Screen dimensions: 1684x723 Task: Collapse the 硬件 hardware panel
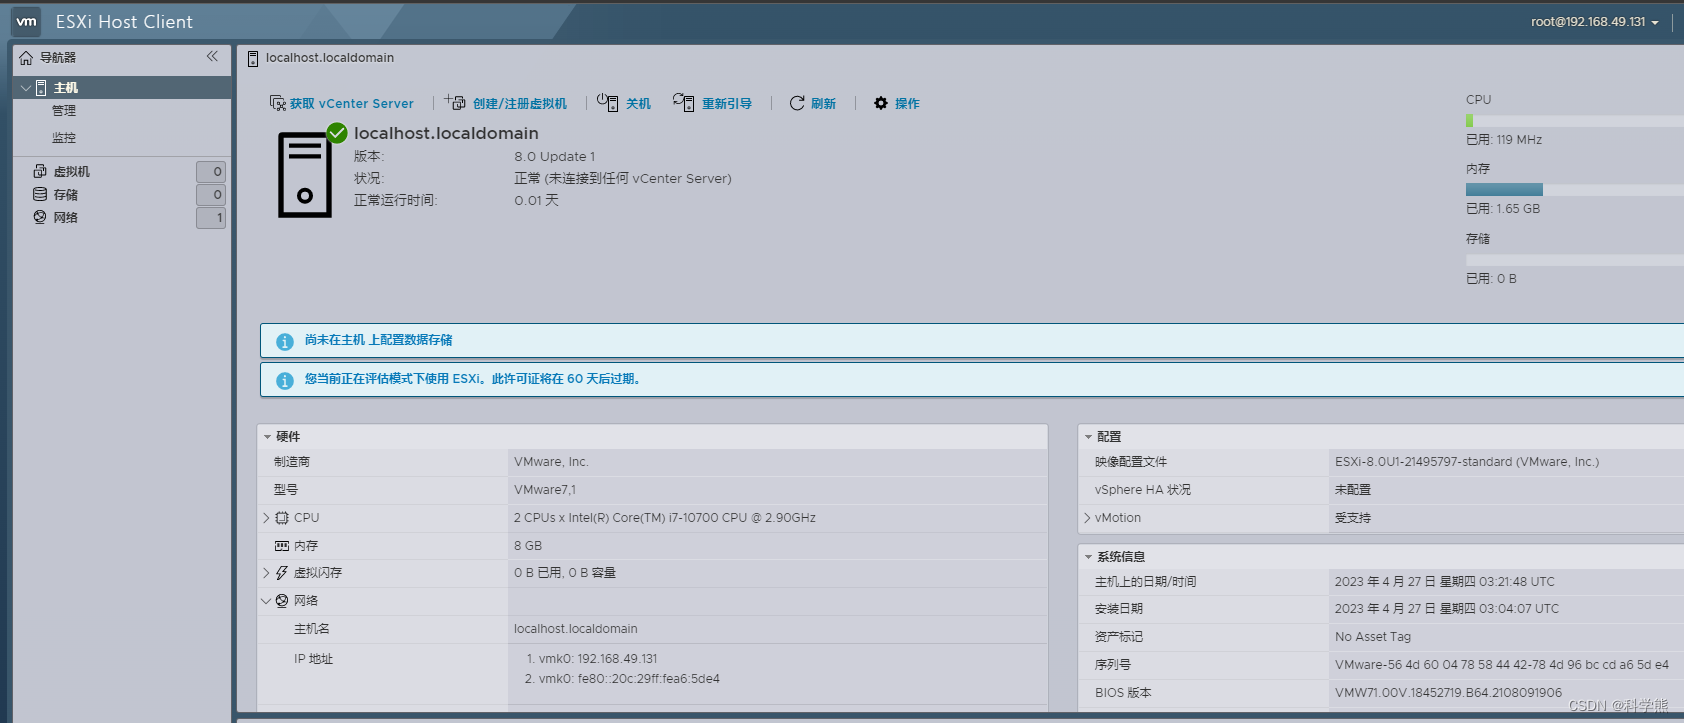267,437
